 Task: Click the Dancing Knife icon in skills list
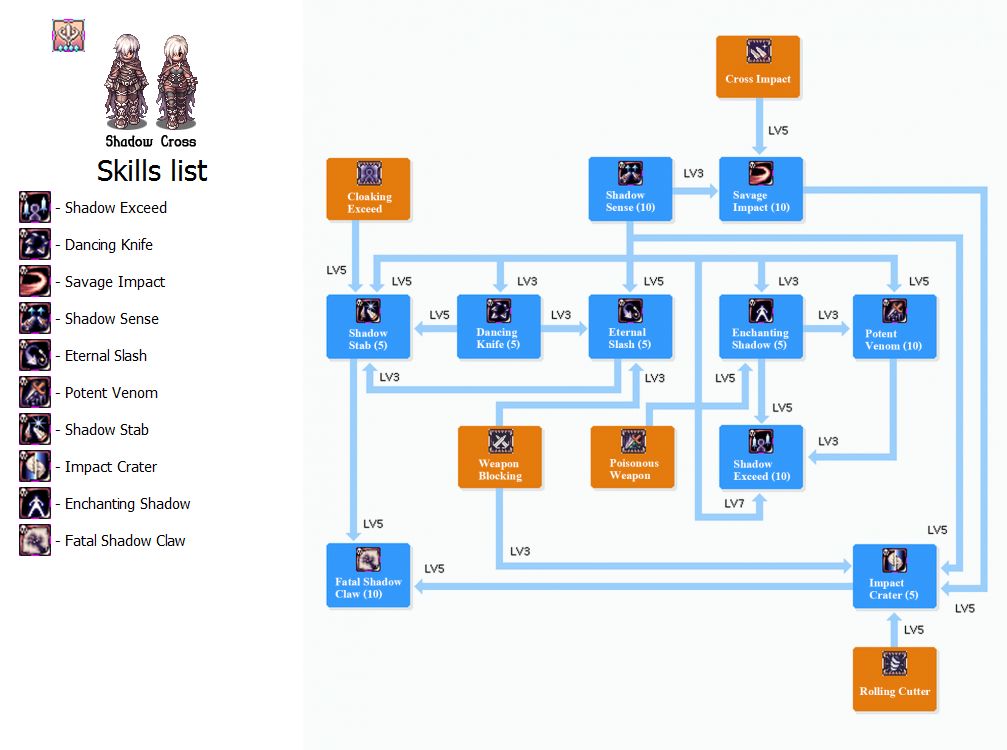coord(35,245)
